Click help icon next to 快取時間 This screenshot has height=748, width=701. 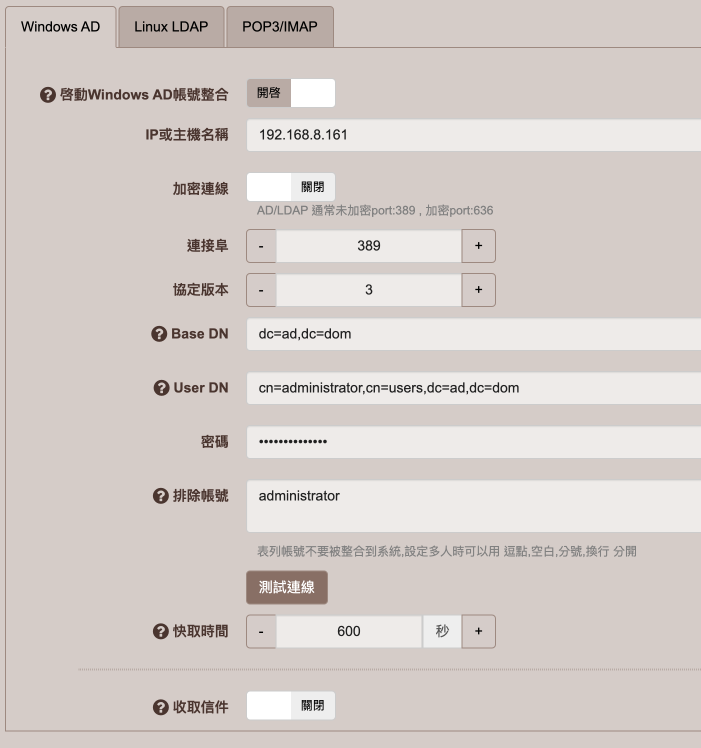[160, 631]
